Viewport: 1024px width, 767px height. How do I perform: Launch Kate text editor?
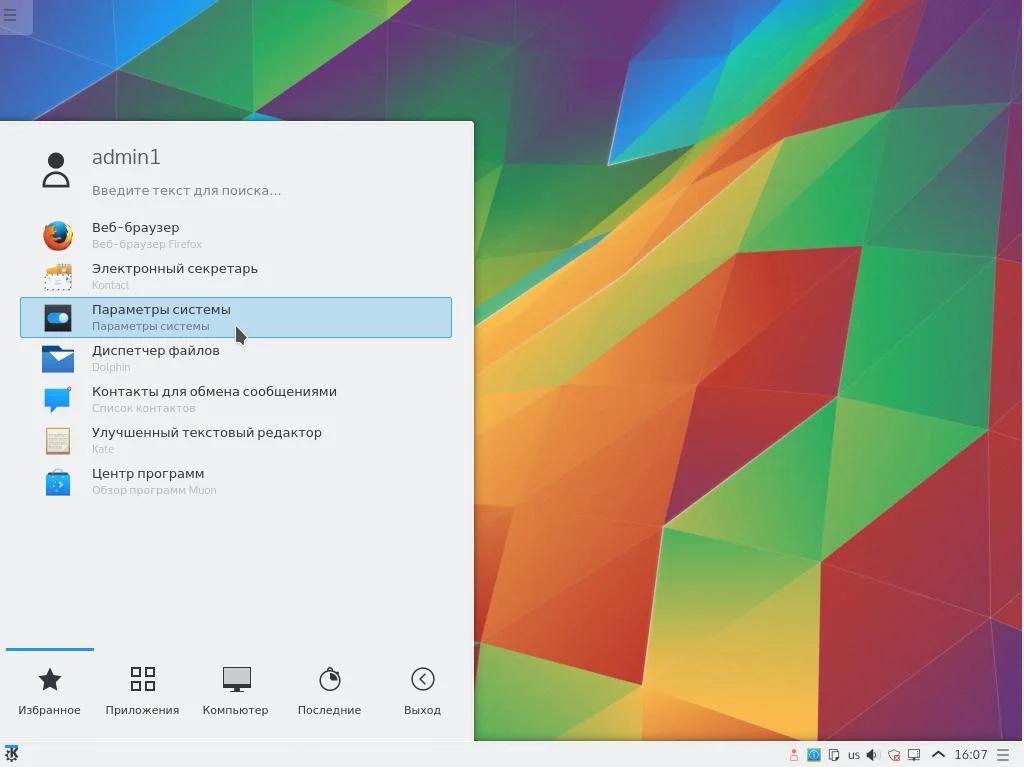pos(236,440)
